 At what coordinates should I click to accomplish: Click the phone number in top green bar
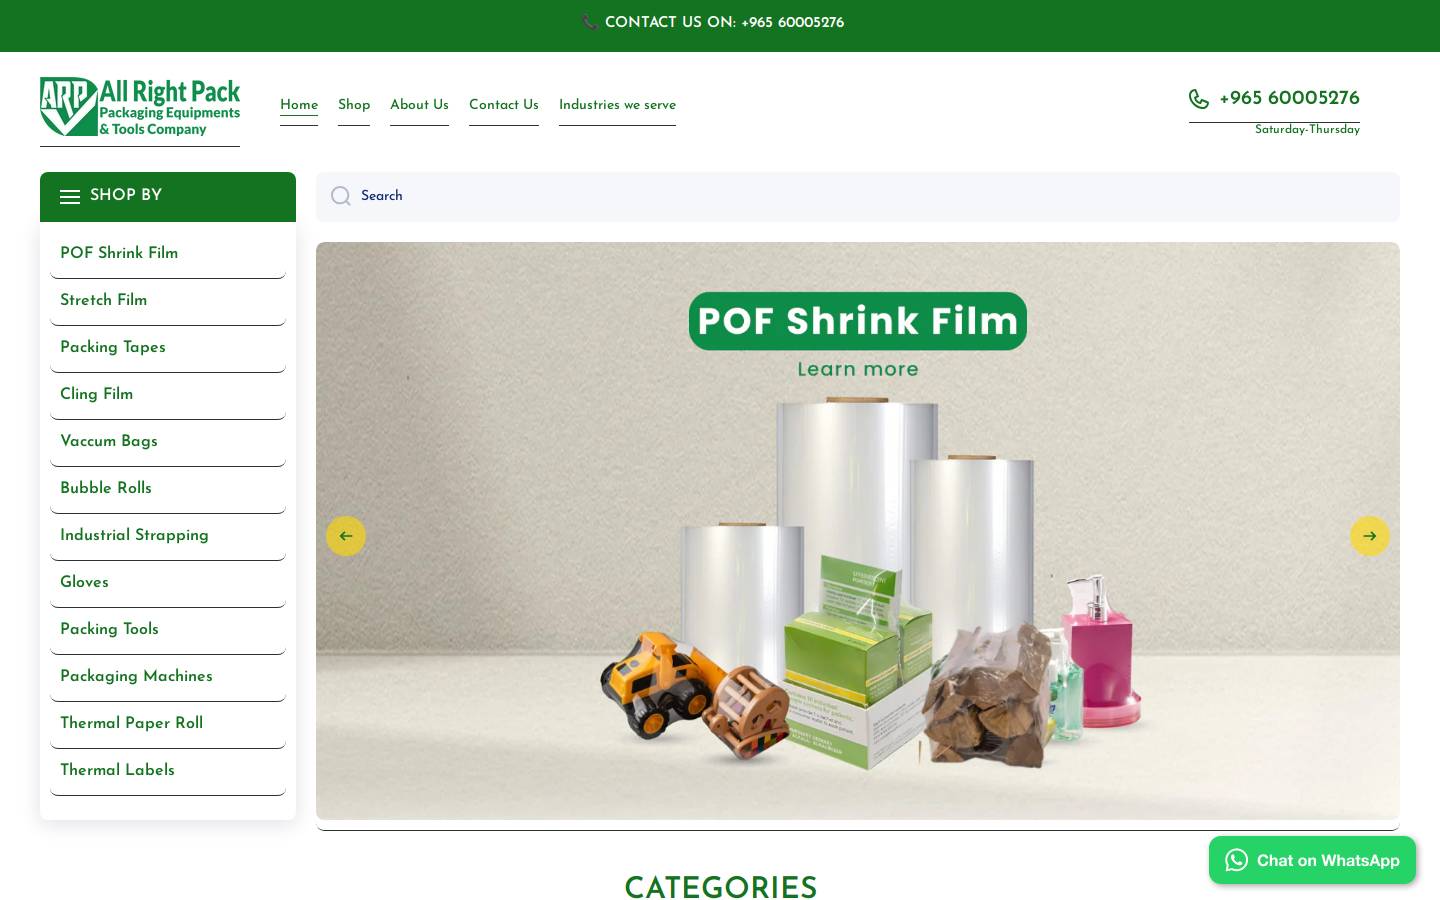click(792, 23)
